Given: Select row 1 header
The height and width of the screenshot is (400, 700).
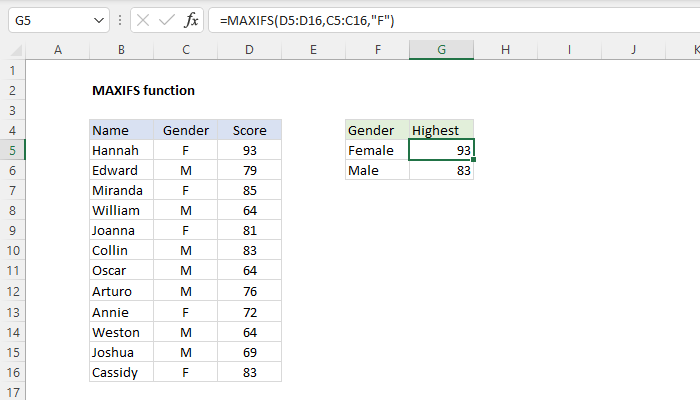Looking at the screenshot, I should point(12,70).
